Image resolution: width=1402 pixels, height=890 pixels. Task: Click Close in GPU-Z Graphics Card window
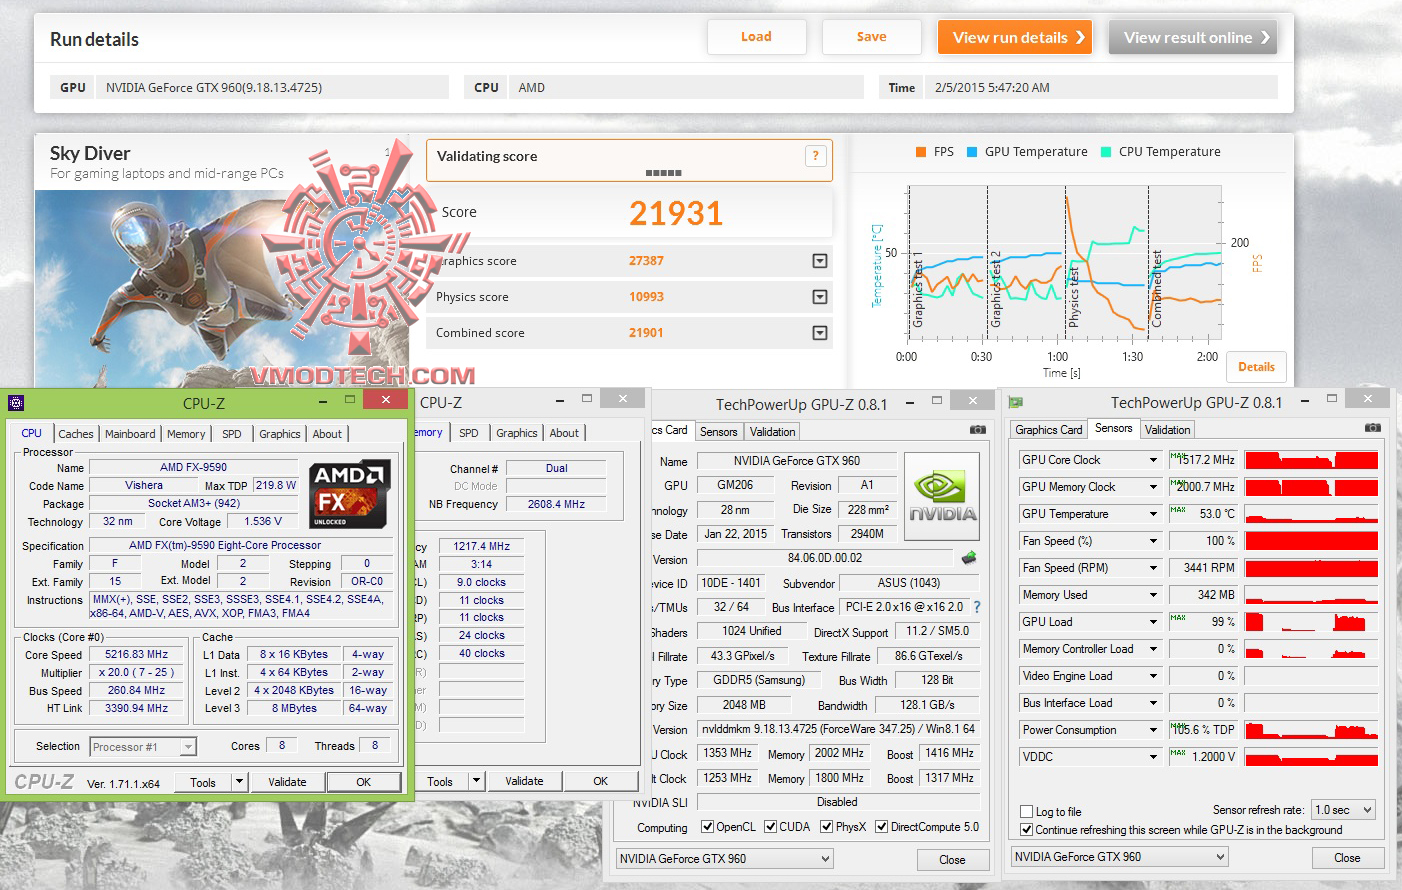tap(952, 859)
